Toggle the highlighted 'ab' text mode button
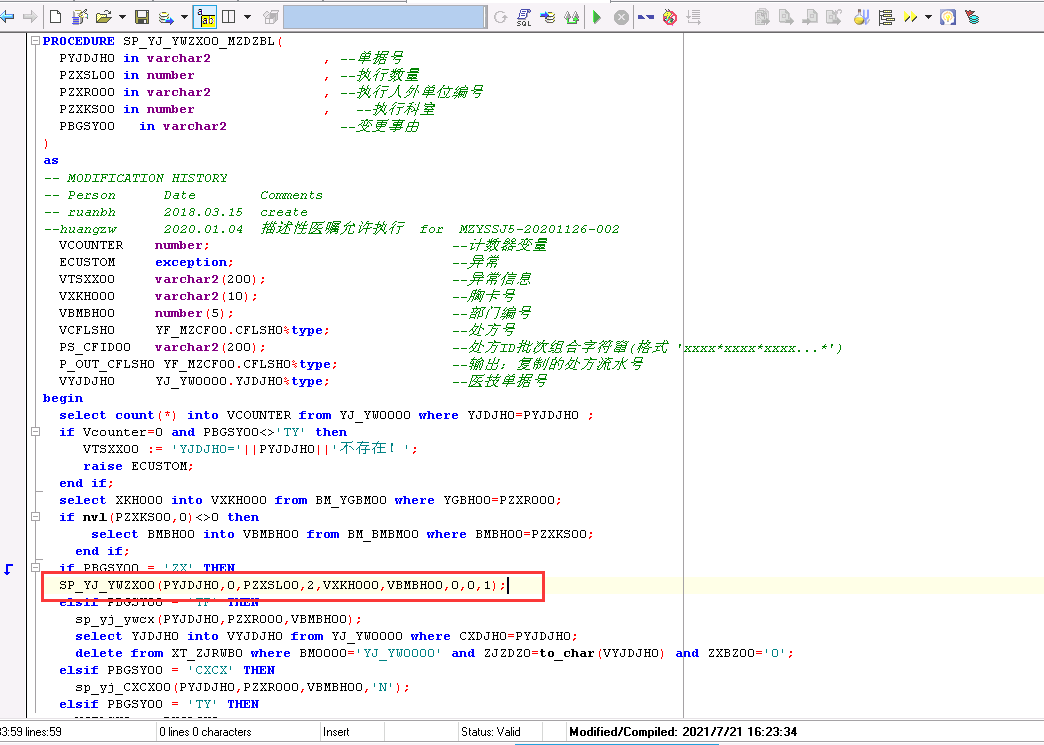The width and height of the screenshot is (1044, 745). [x=204, y=17]
